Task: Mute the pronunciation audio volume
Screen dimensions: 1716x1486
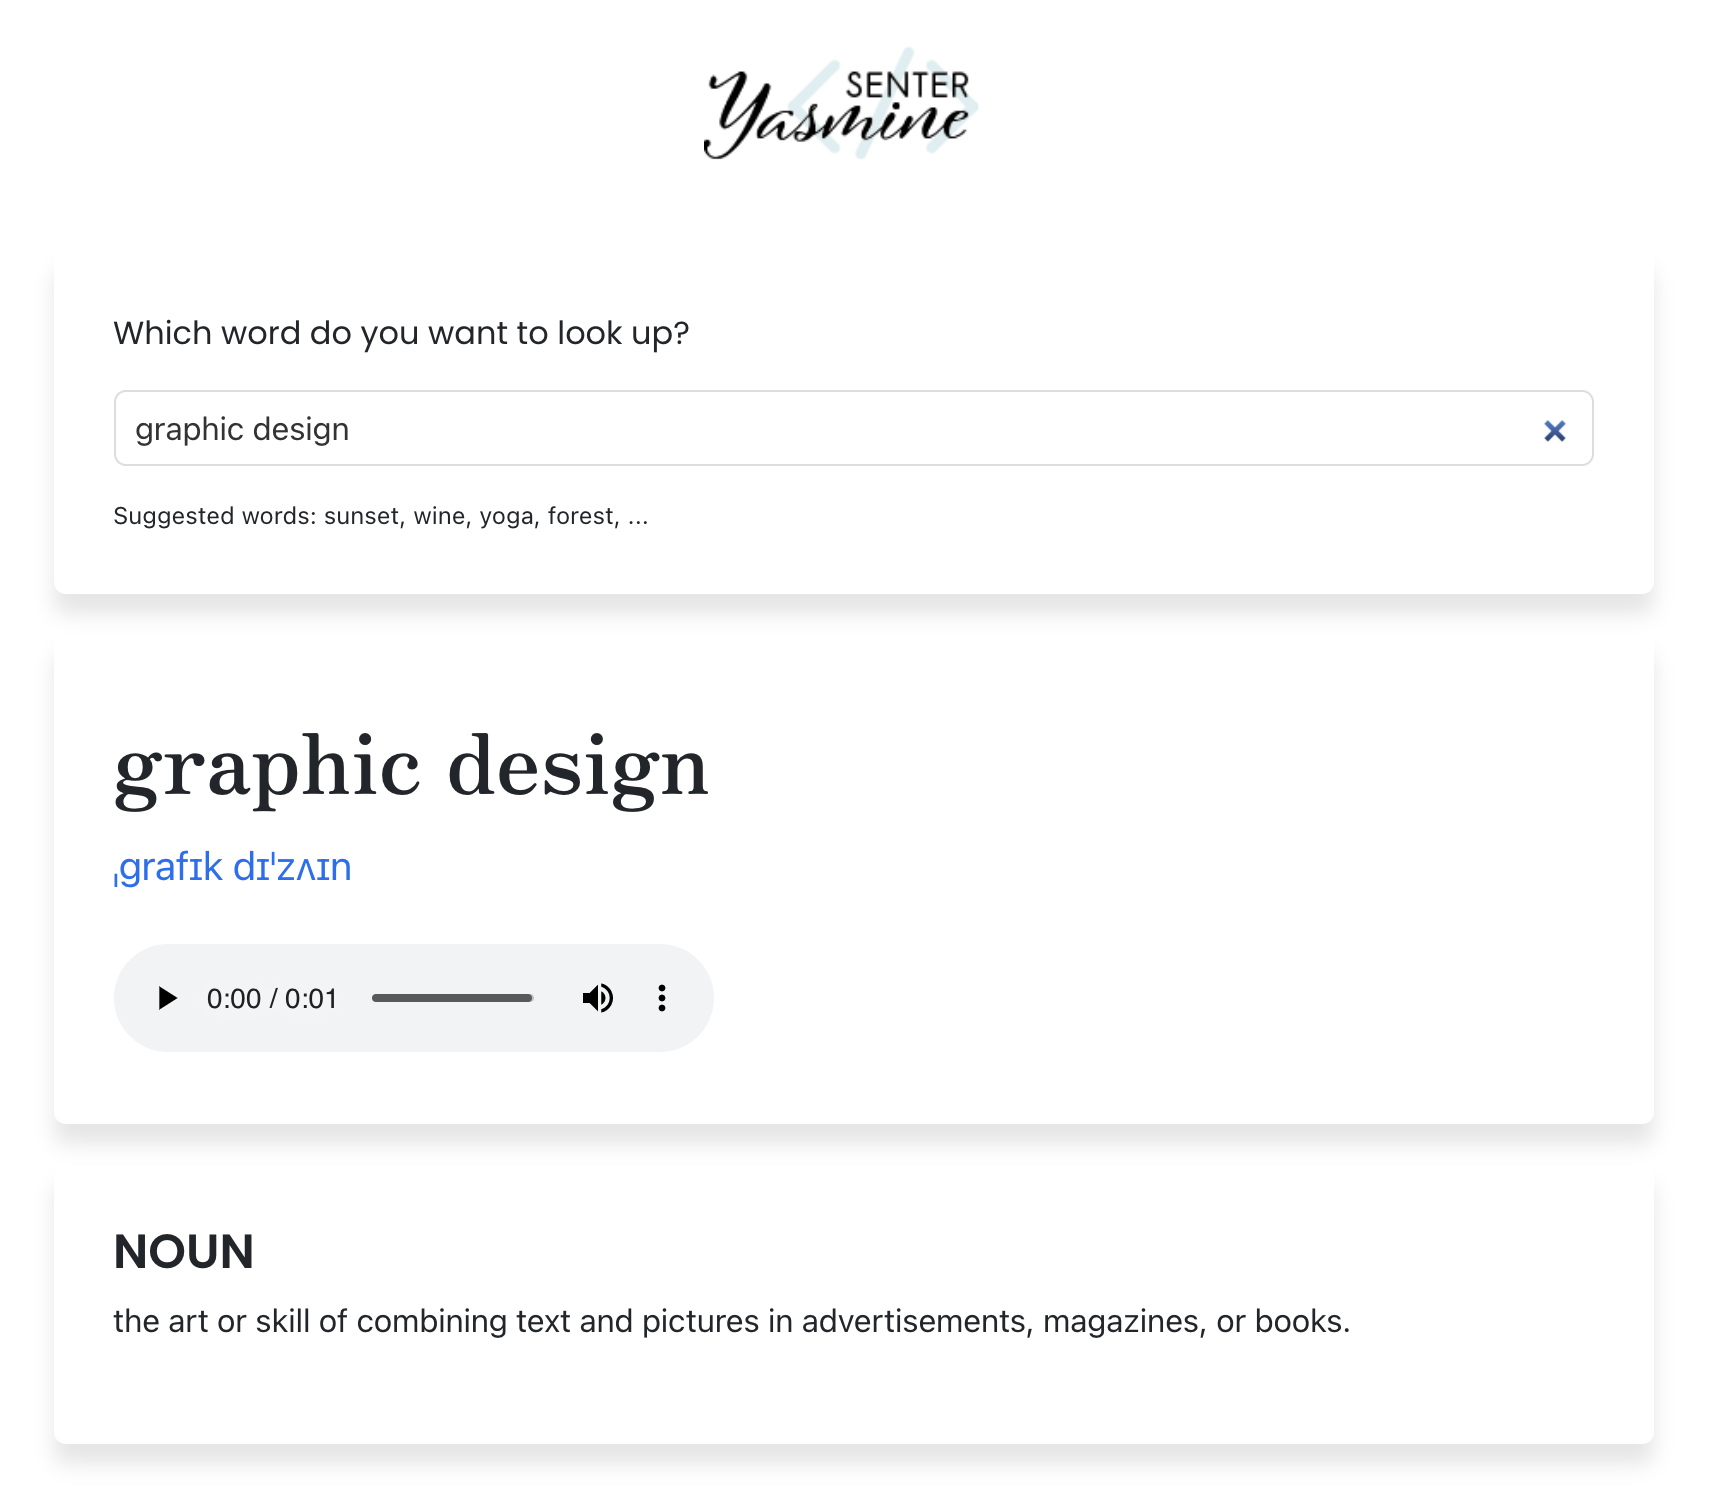Action: point(598,998)
